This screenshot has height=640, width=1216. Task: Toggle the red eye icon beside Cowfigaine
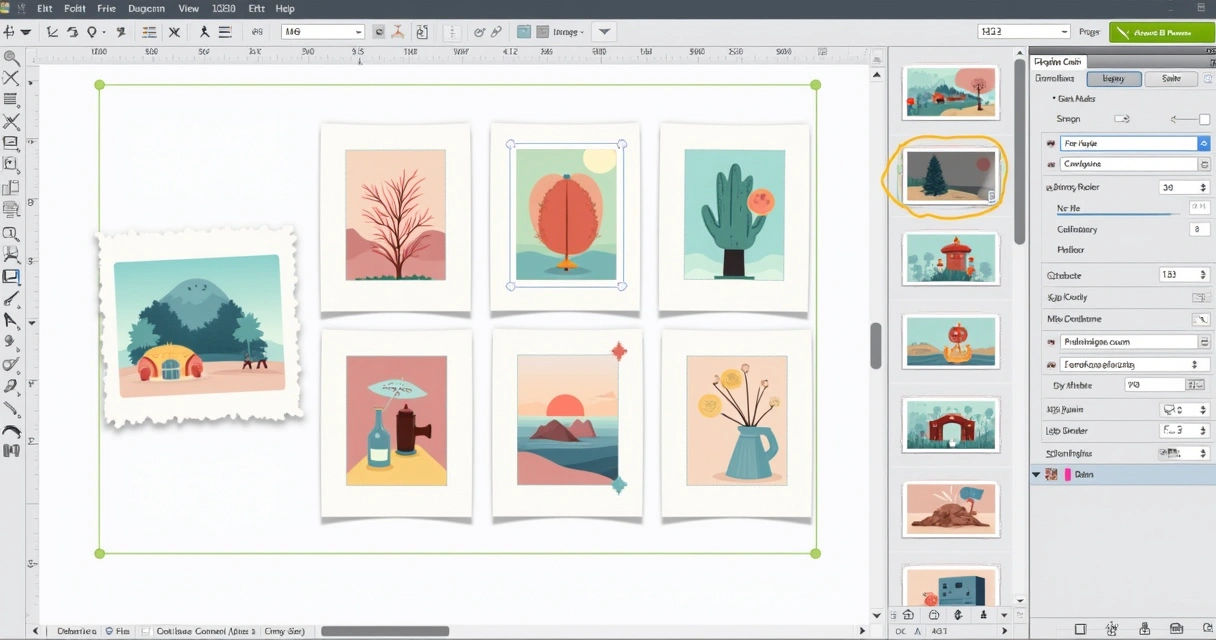click(1051, 164)
